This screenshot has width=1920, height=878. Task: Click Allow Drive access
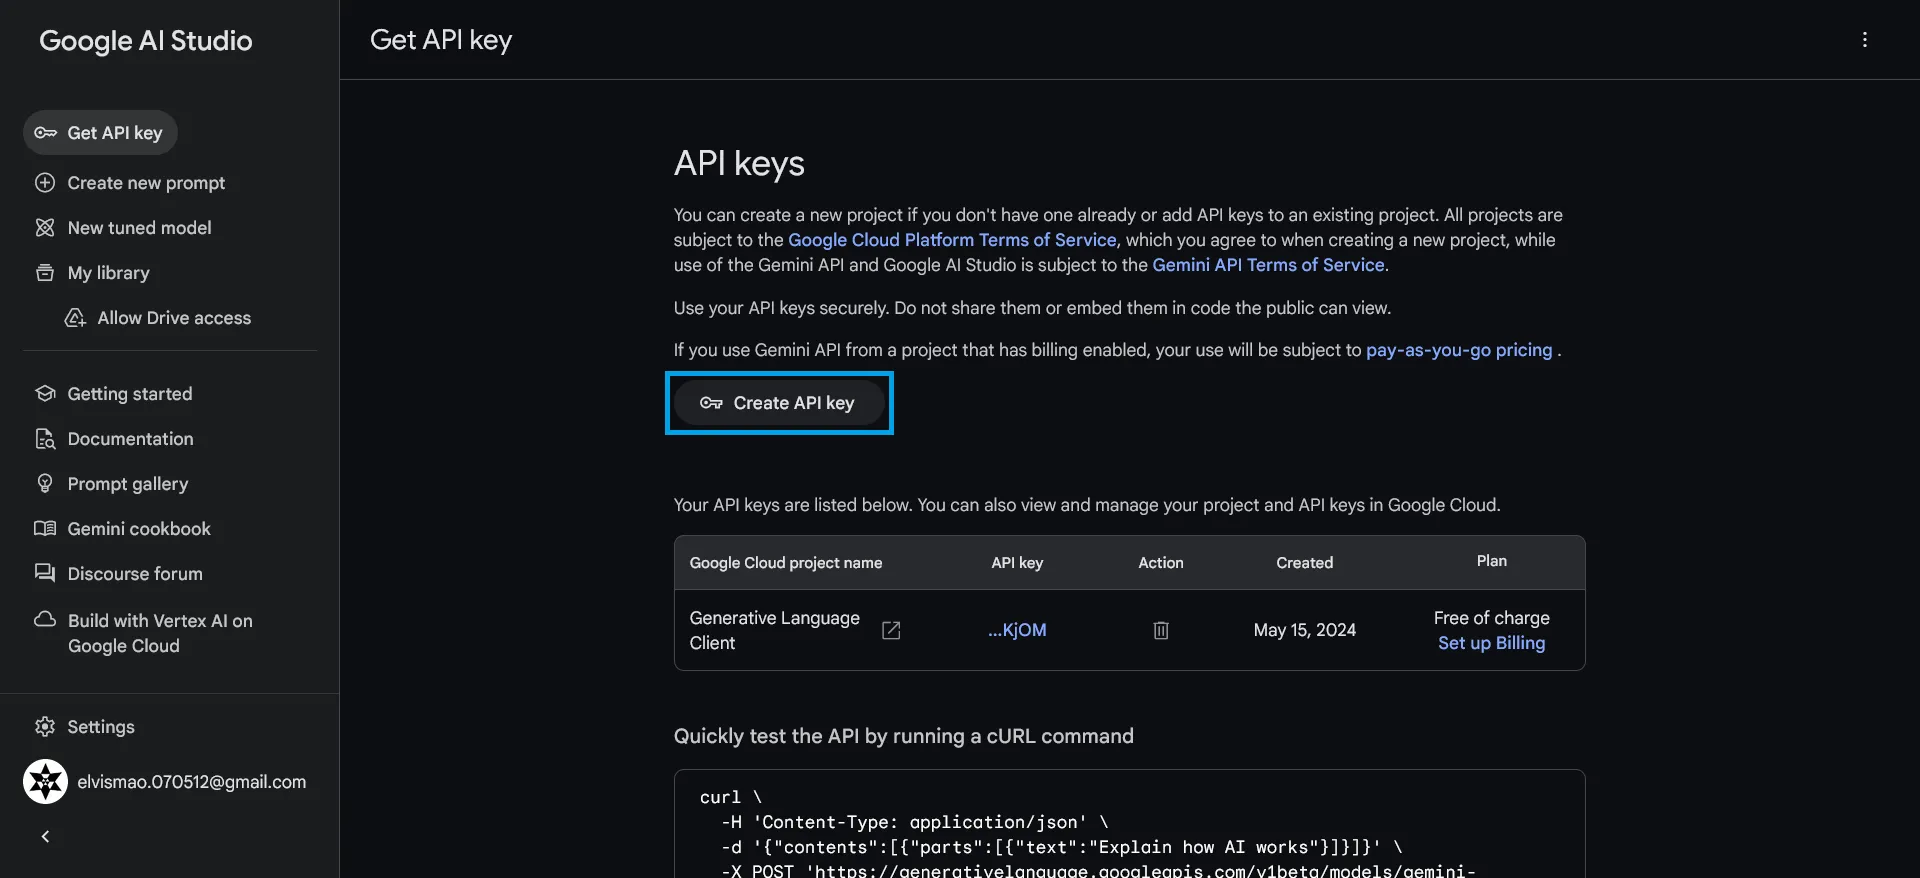pos(174,318)
